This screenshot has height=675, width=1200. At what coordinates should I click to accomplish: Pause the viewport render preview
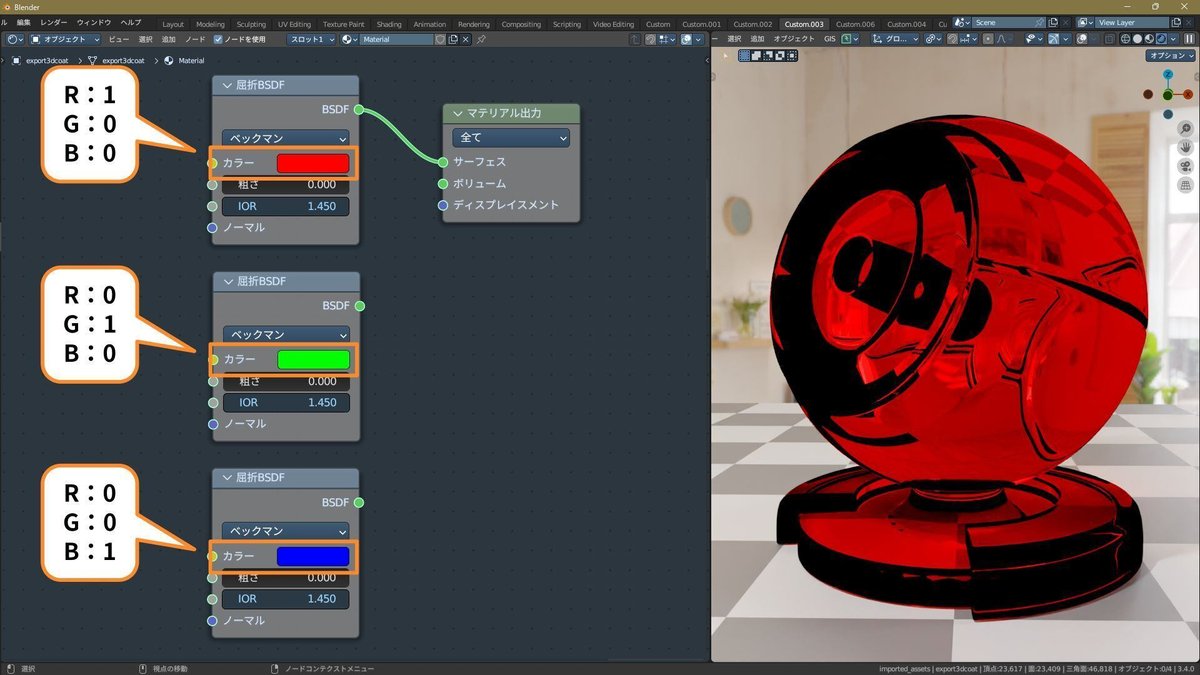click(x=1189, y=39)
